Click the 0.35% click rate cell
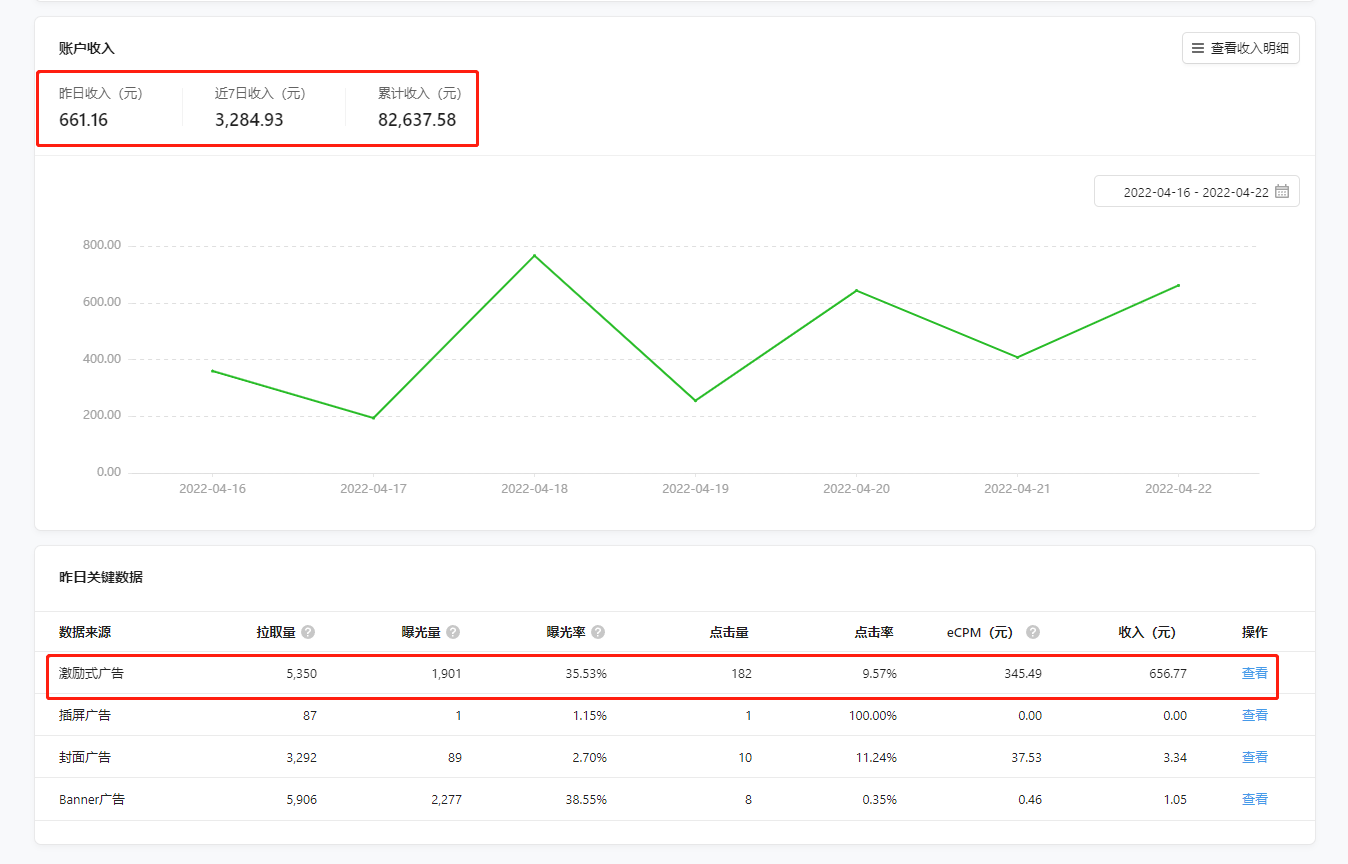1348x864 pixels. click(x=879, y=800)
